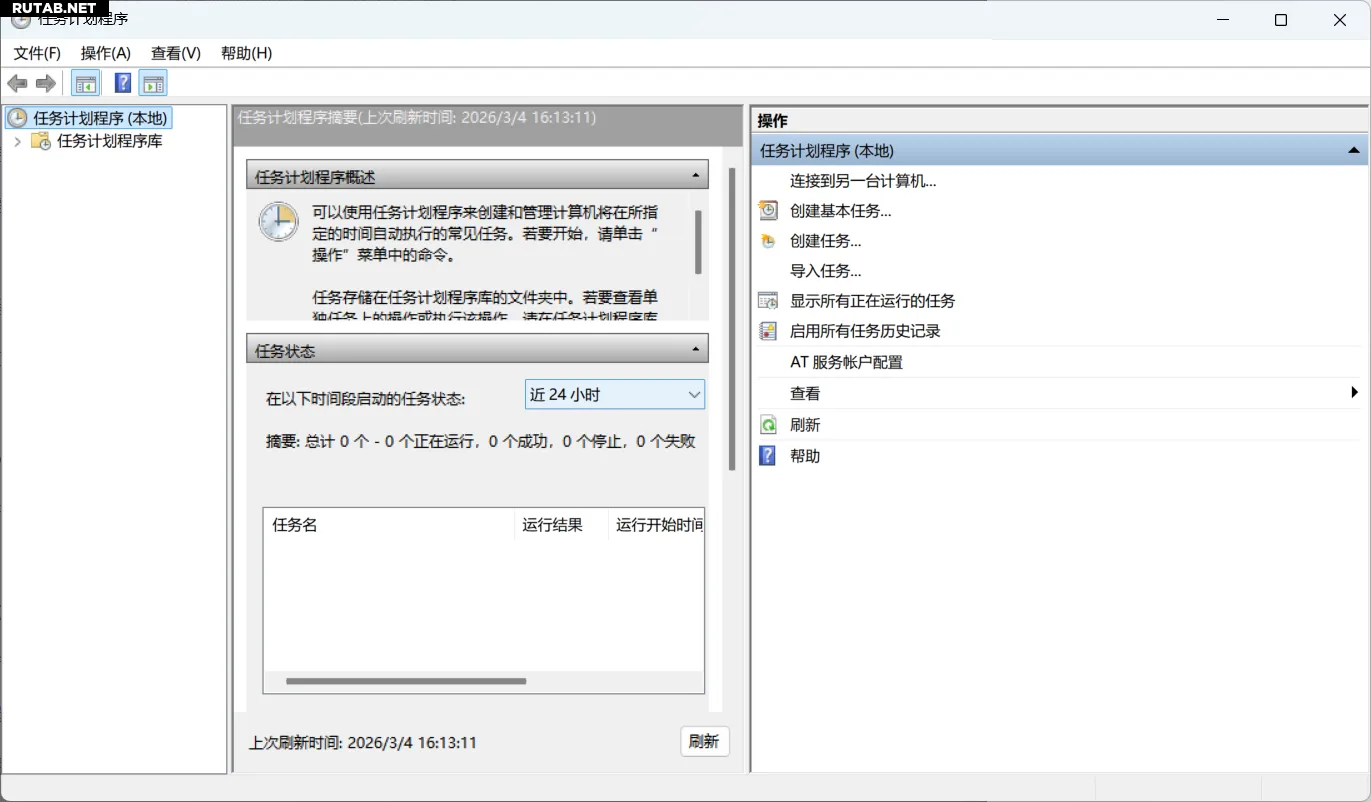Expand the 任务计划程序库 tree node
The height and width of the screenshot is (802, 1371).
click(x=17, y=142)
